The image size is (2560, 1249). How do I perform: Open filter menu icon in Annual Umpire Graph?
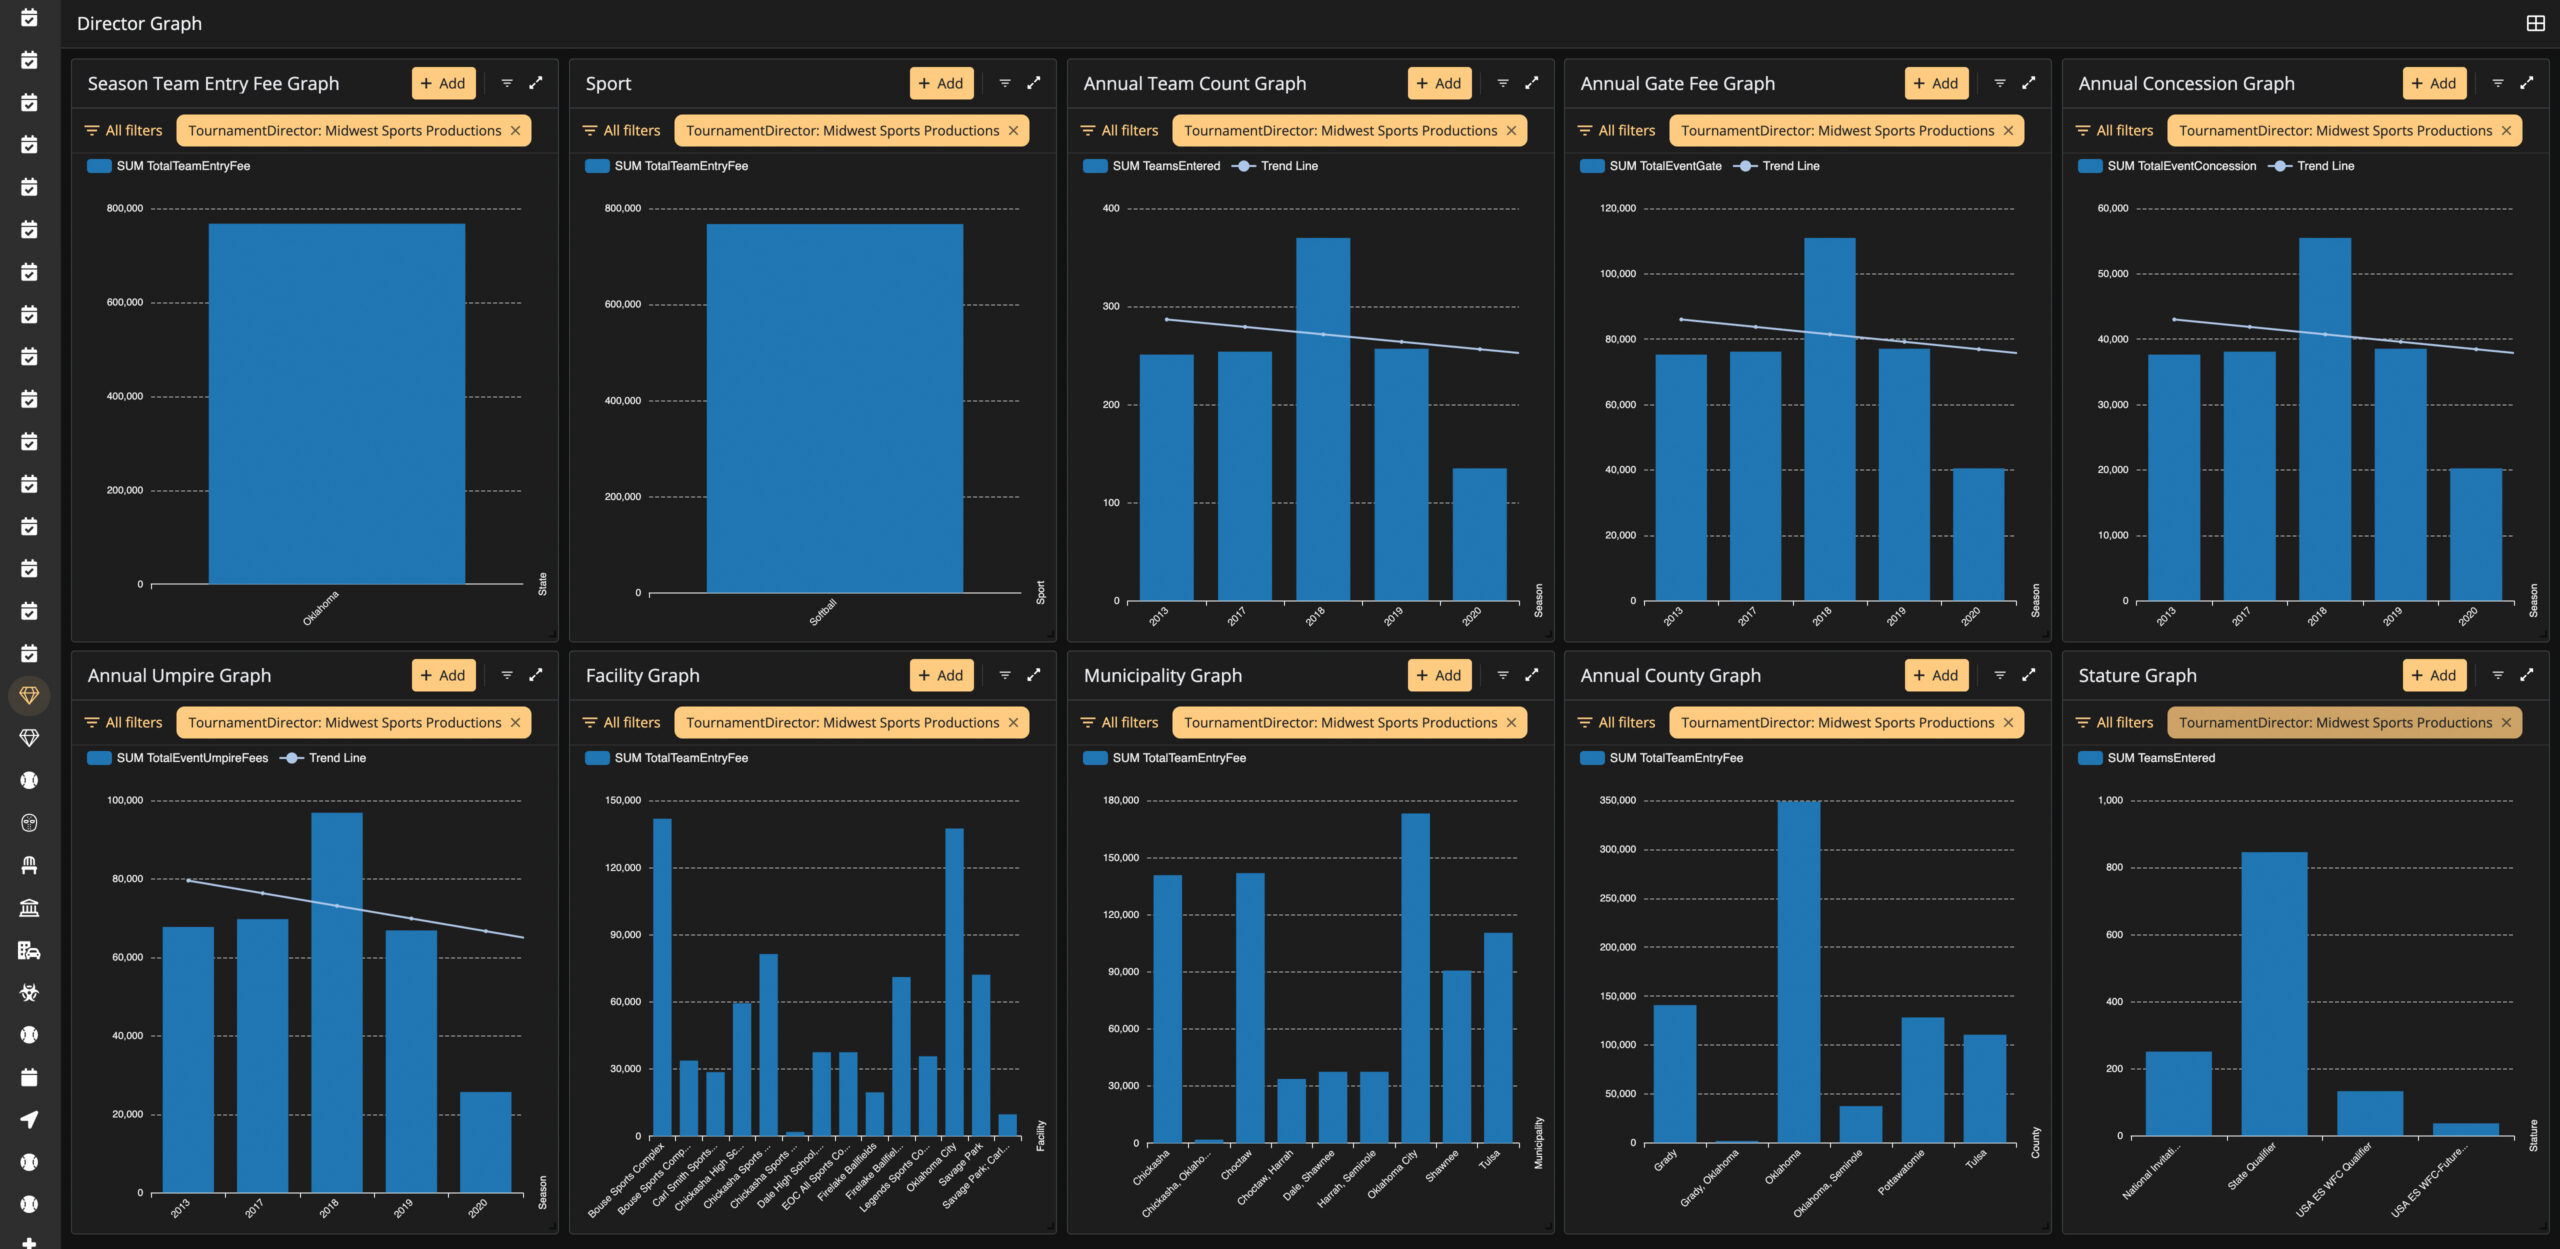[507, 675]
